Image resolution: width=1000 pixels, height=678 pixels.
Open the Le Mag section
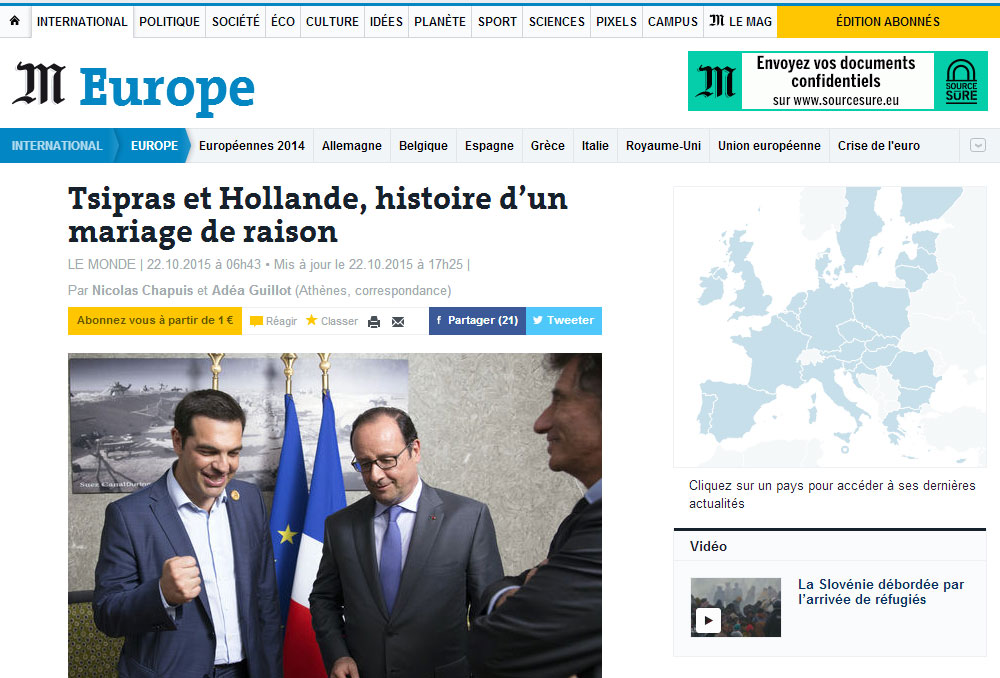tap(740, 22)
